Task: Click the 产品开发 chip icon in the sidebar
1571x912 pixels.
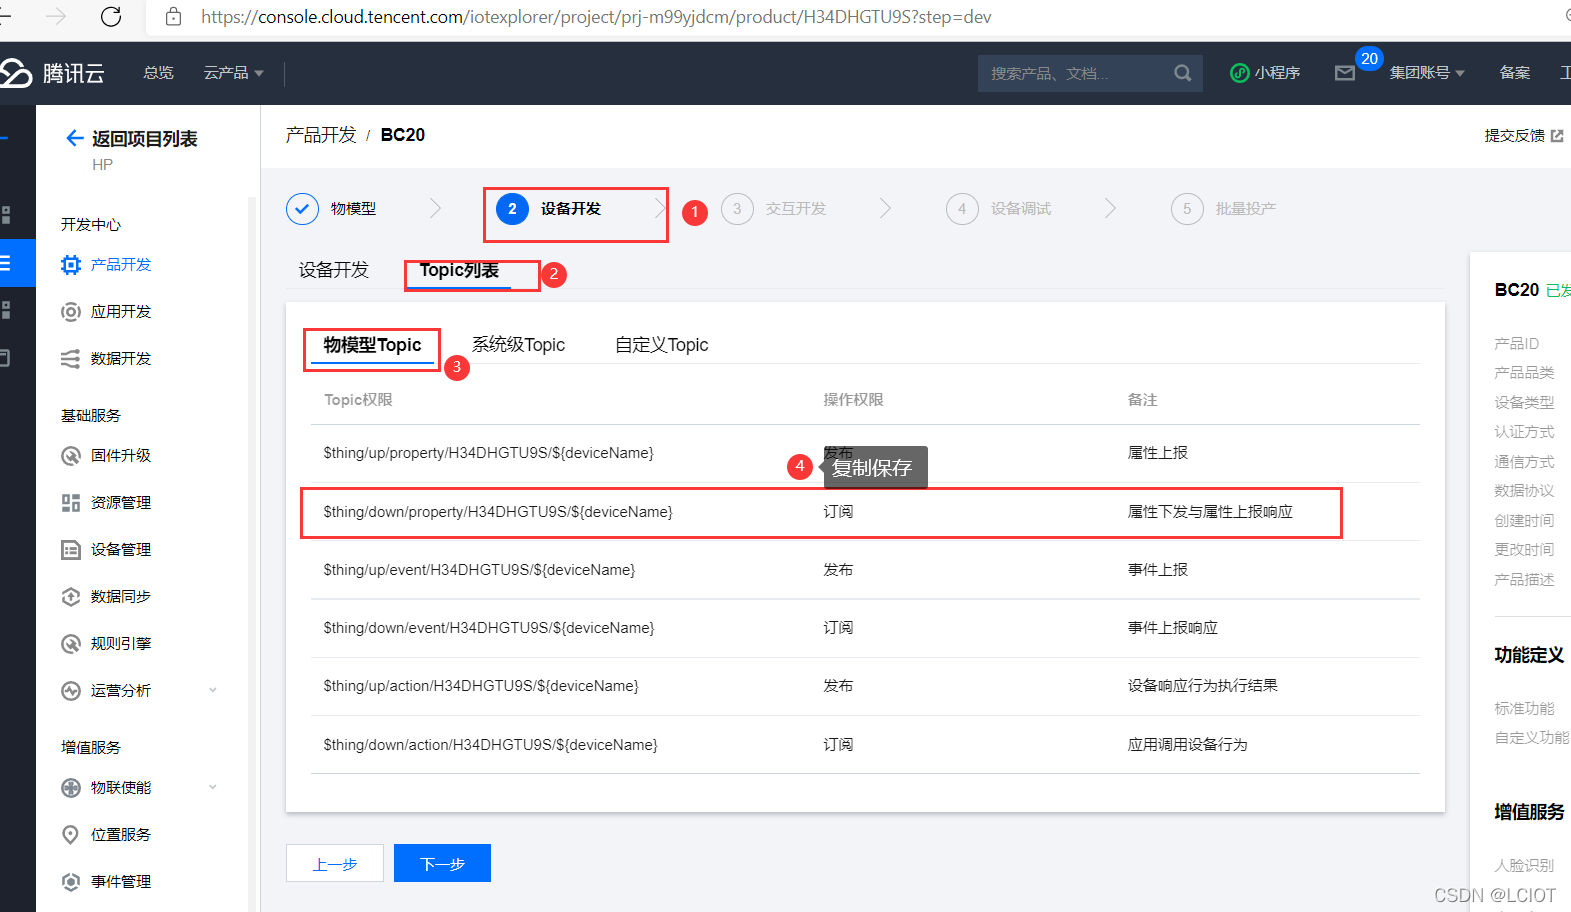Action: click(71, 265)
